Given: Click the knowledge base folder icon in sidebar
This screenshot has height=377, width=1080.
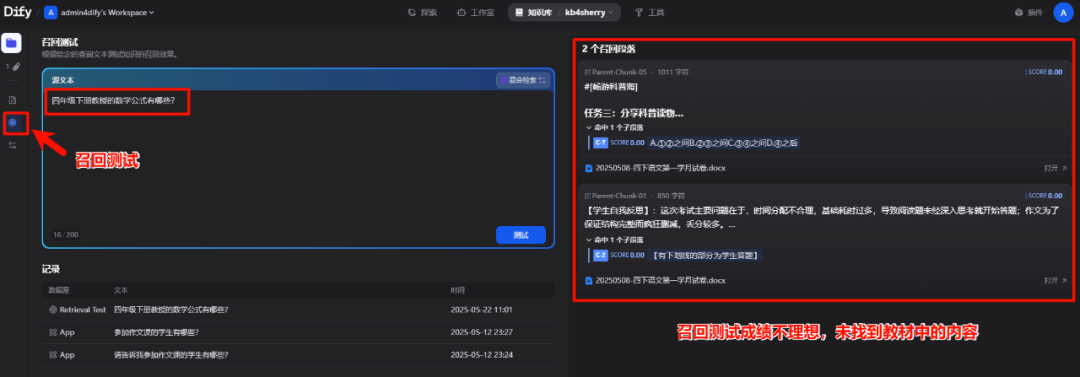Looking at the screenshot, I should click(11, 43).
